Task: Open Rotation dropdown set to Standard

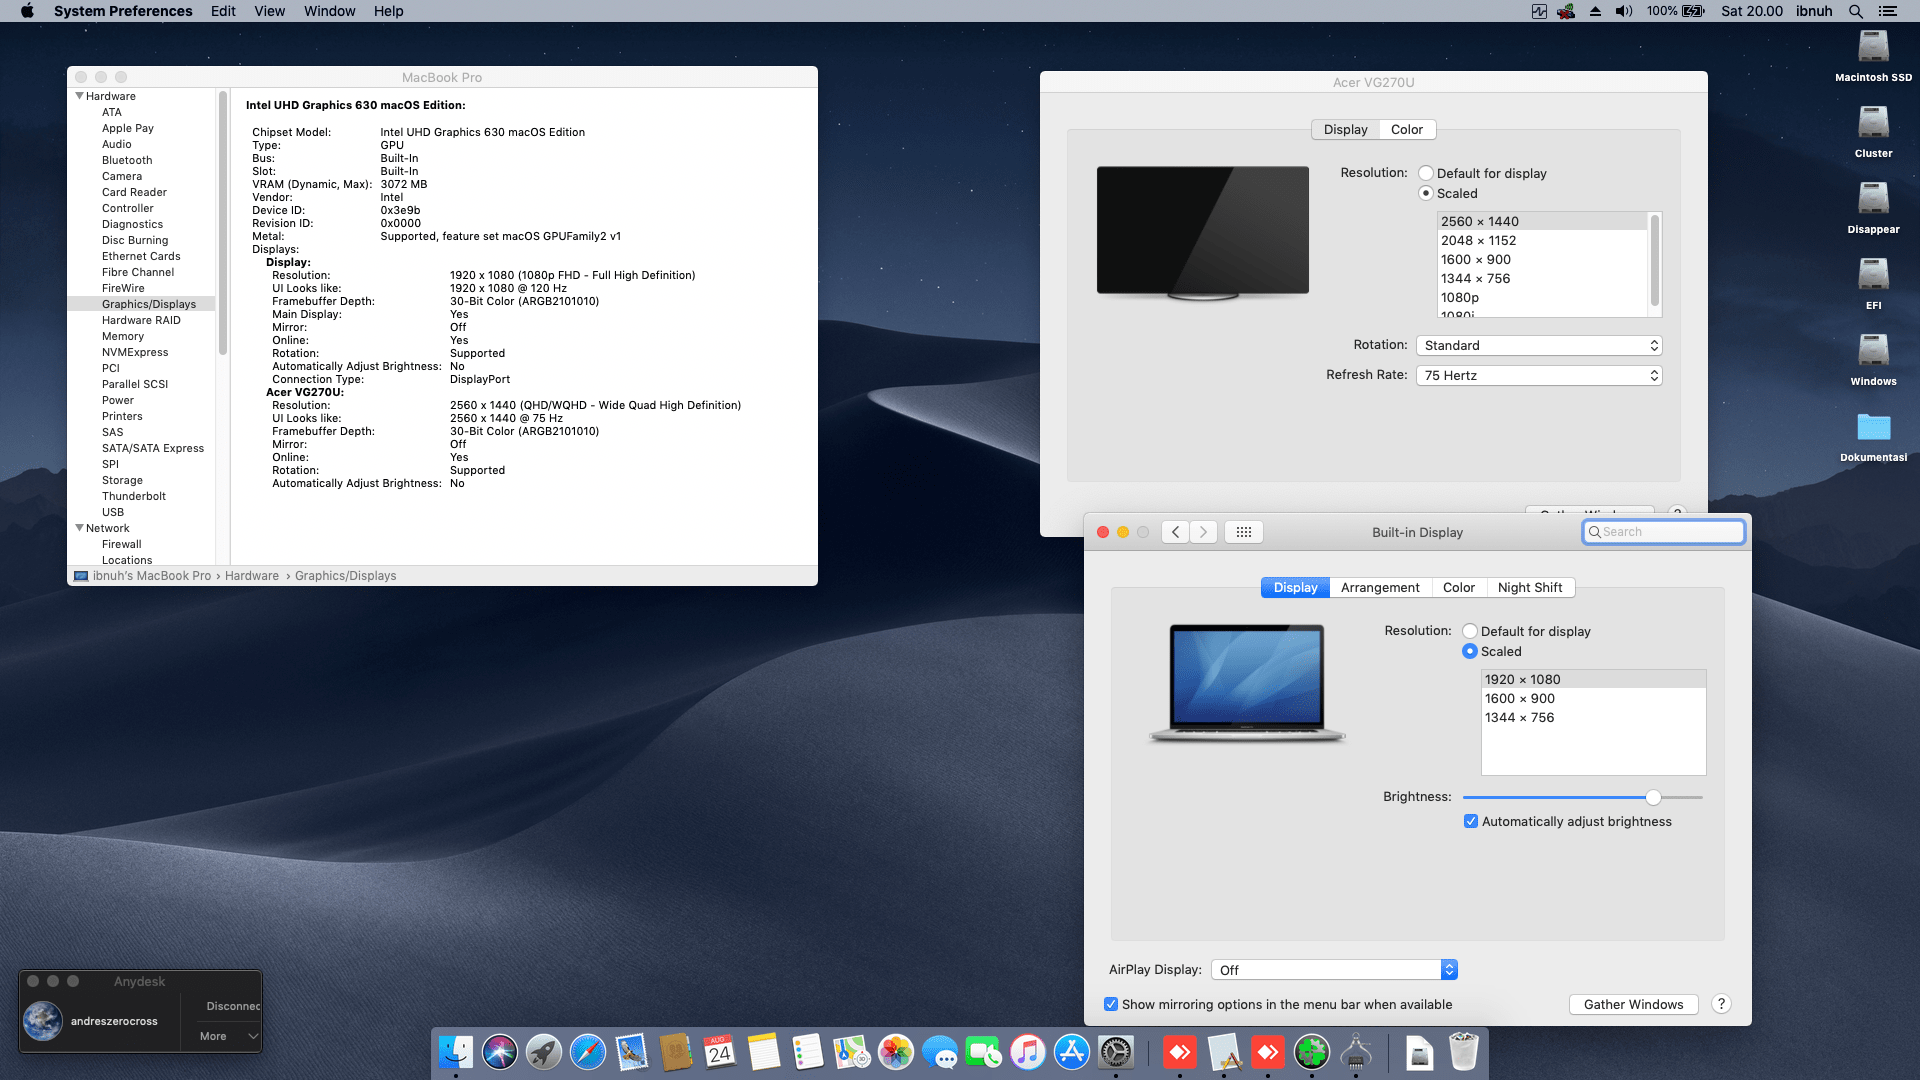Action: pyautogui.click(x=1539, y=345)
